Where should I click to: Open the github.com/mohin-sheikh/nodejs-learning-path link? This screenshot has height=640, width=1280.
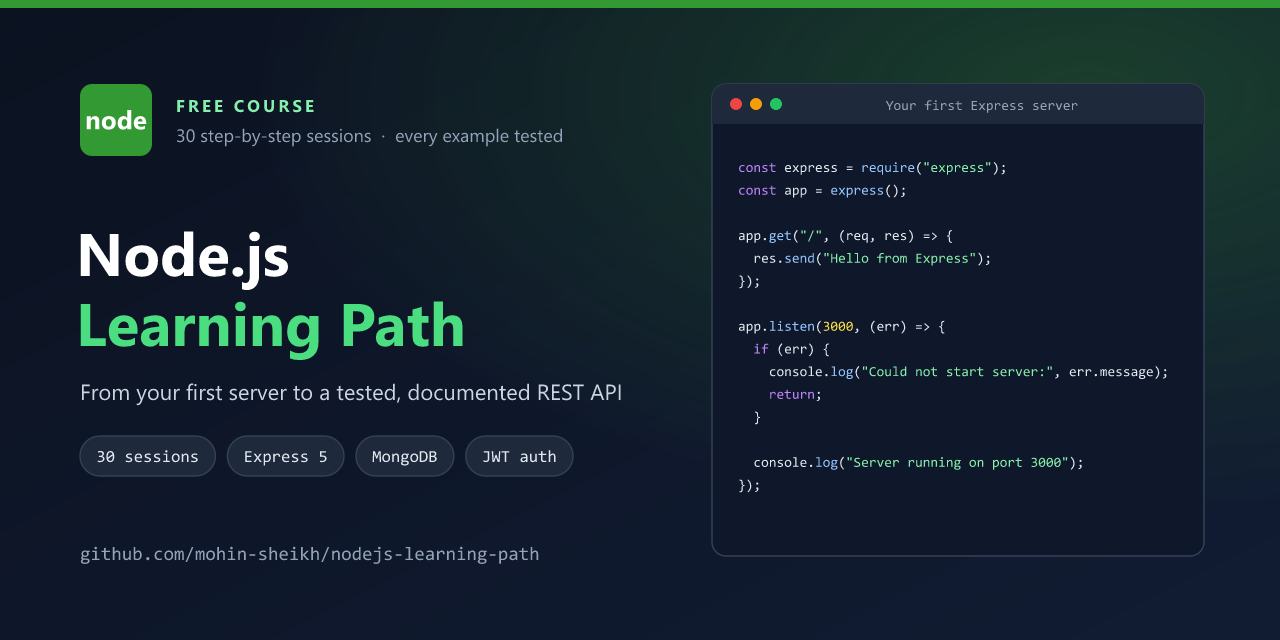pyautogui.click(x=310, y=554)
